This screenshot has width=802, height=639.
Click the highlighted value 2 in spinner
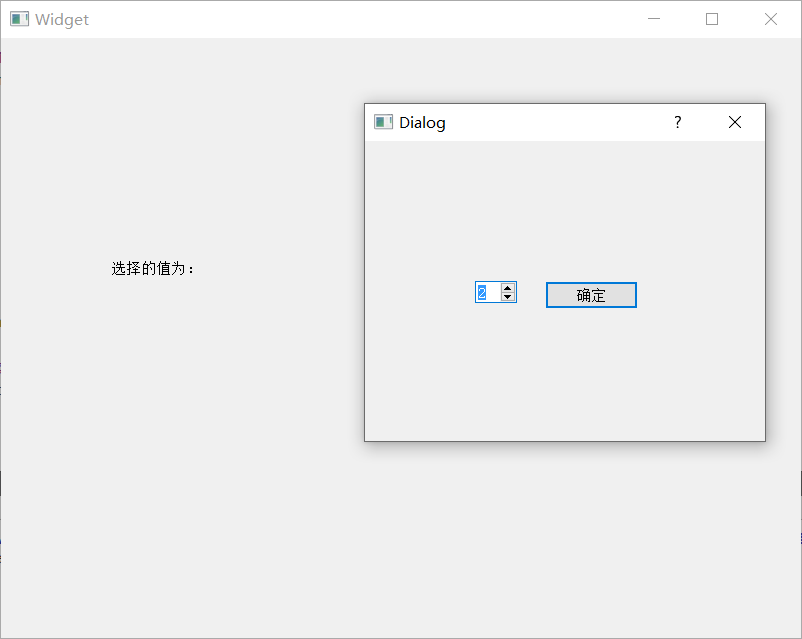(482, 292)
